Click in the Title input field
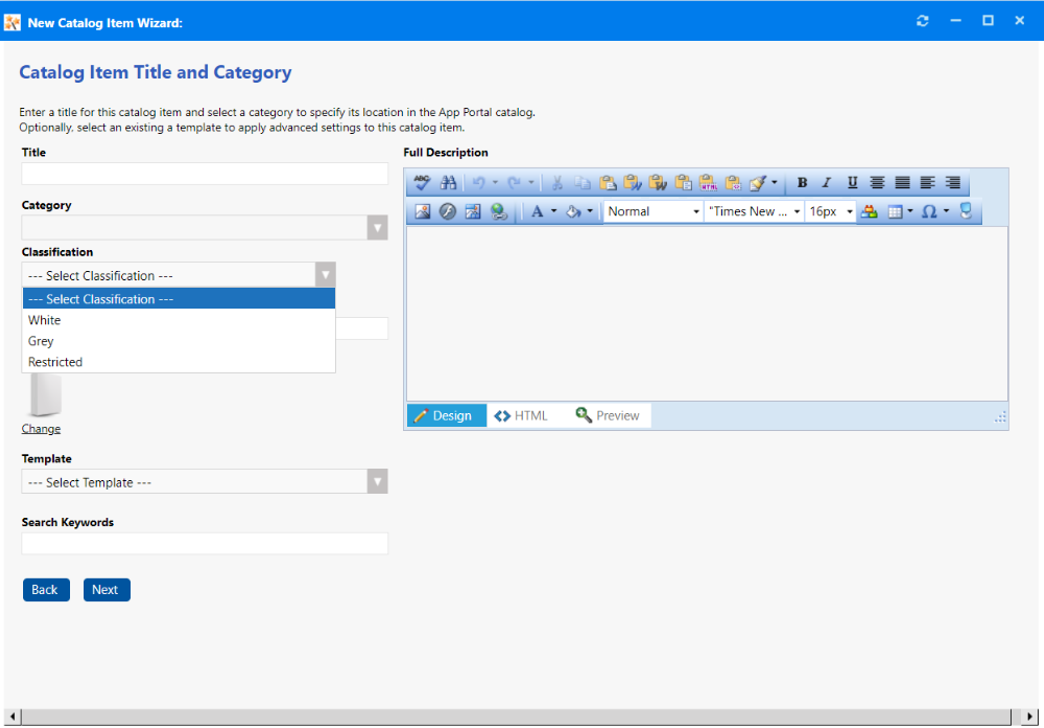The width and height of the screenshot is (1044, 728). pos(204,174)
